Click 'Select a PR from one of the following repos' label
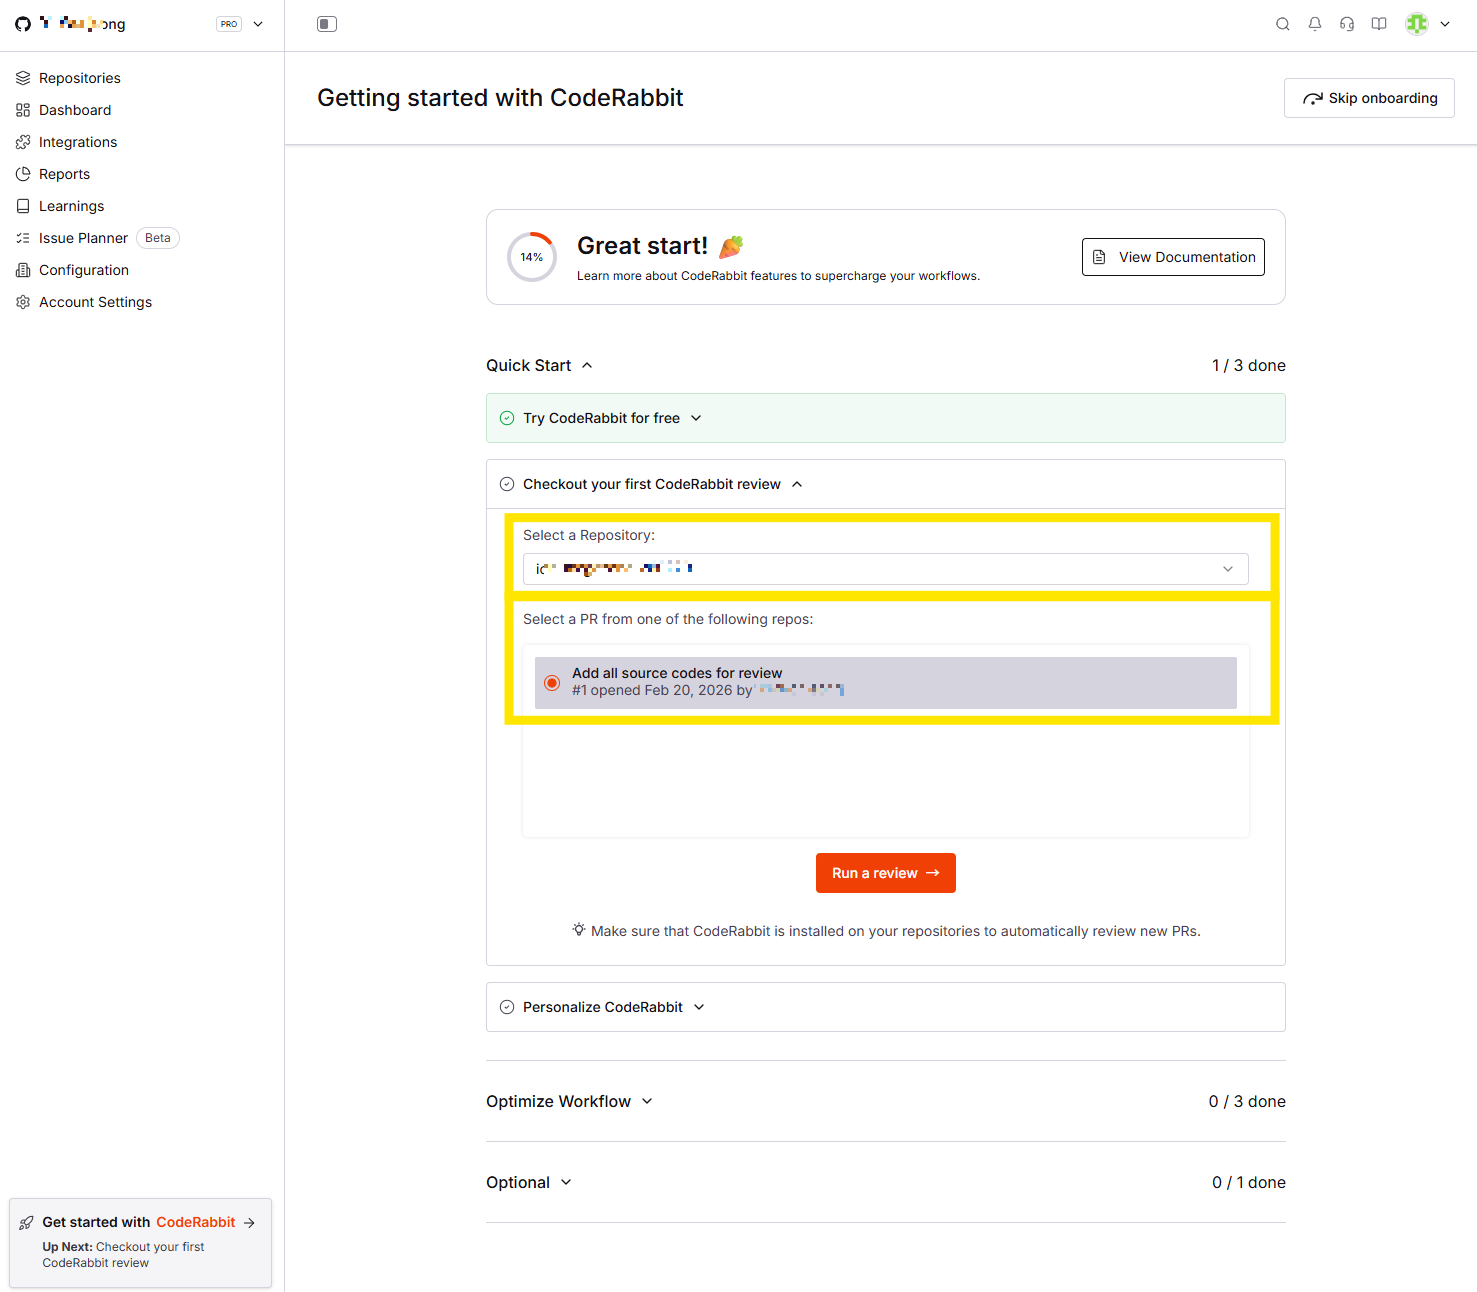Image resolution: width=1477 pixels, height=1292 pixels. click(668, 619)
